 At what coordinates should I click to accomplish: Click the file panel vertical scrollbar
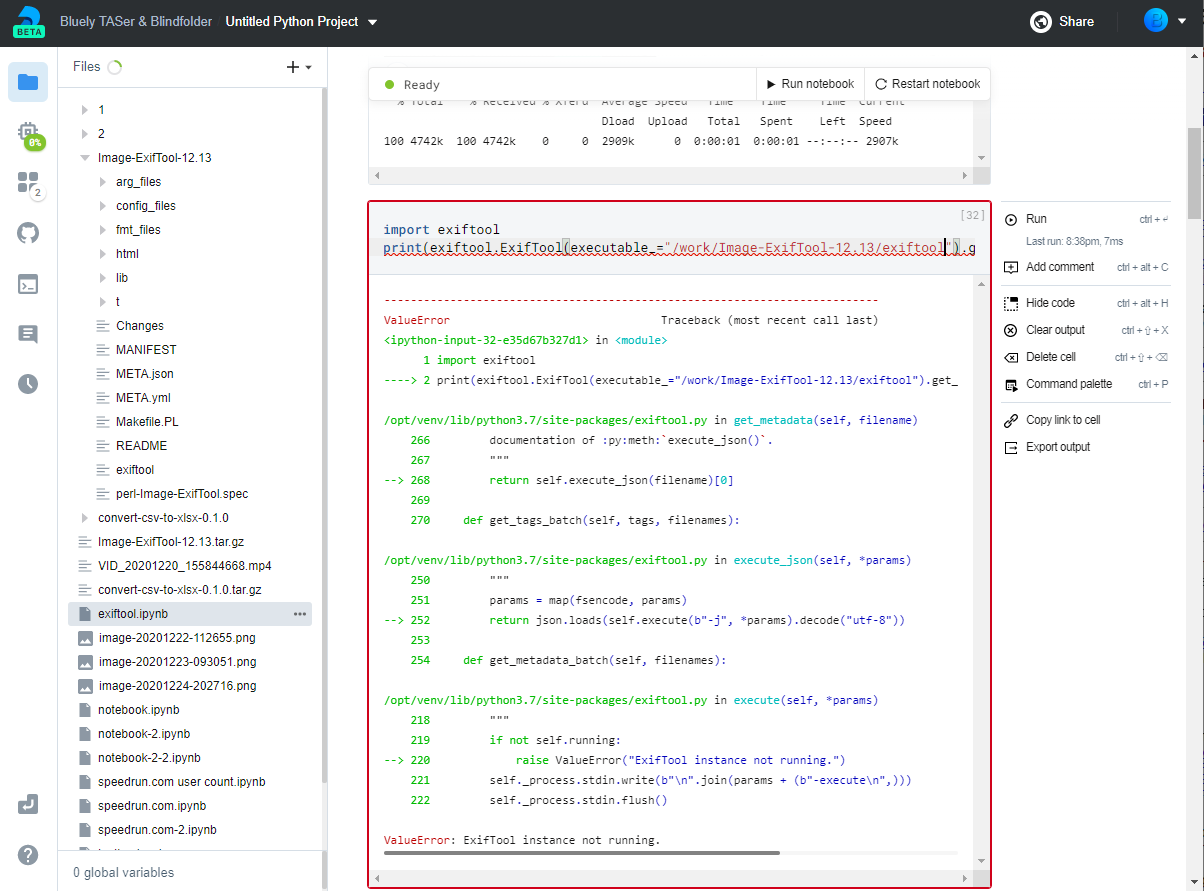tap(324, 435)
